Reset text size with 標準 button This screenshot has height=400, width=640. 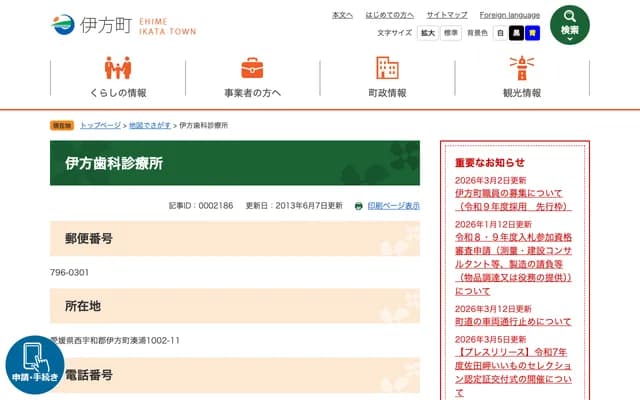click(x=451, y=33)
